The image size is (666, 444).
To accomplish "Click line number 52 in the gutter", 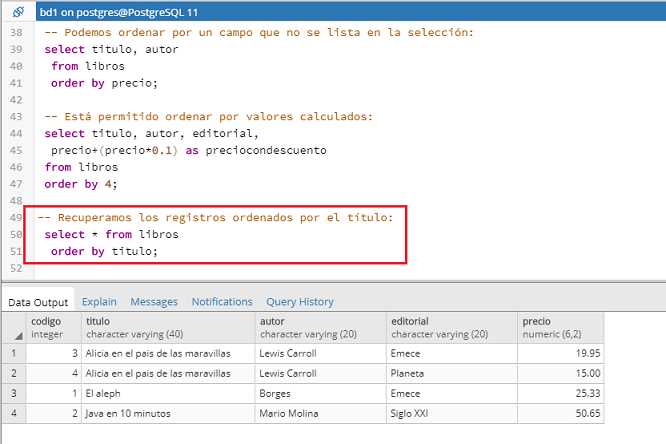I will (x=16, y=268).
